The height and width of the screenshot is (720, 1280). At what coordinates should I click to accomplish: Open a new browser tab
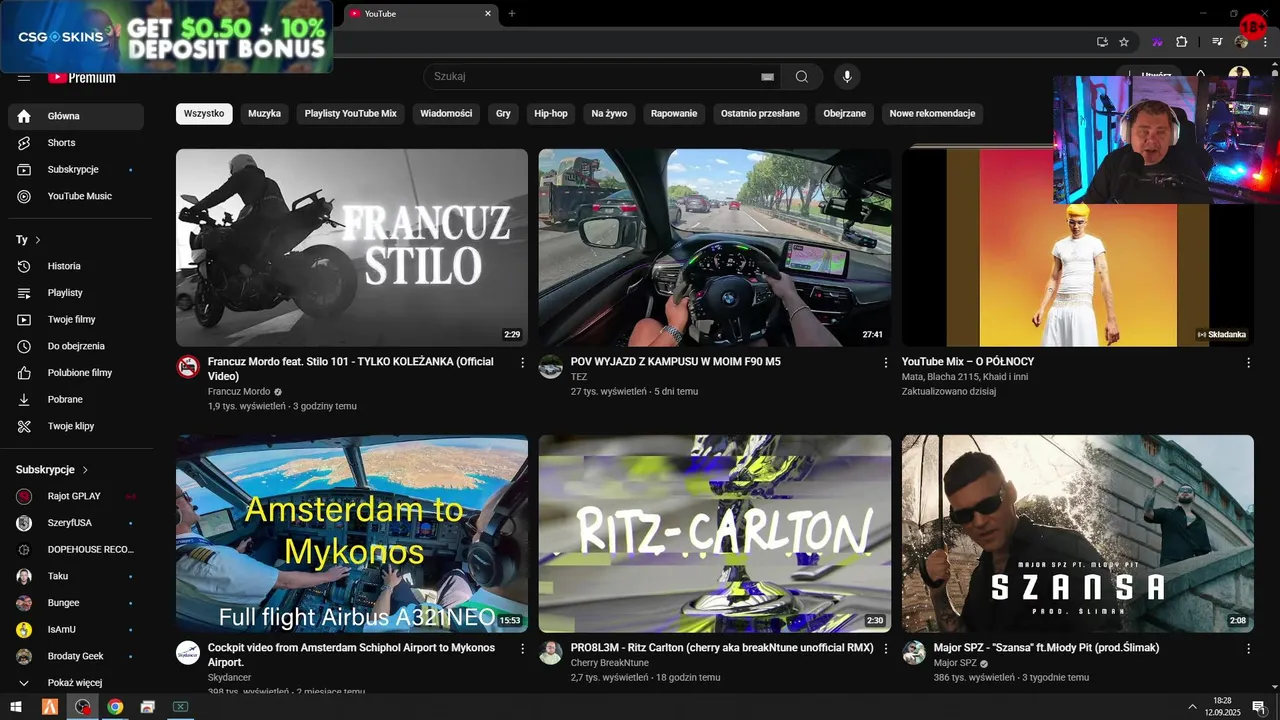click(512, 14)
